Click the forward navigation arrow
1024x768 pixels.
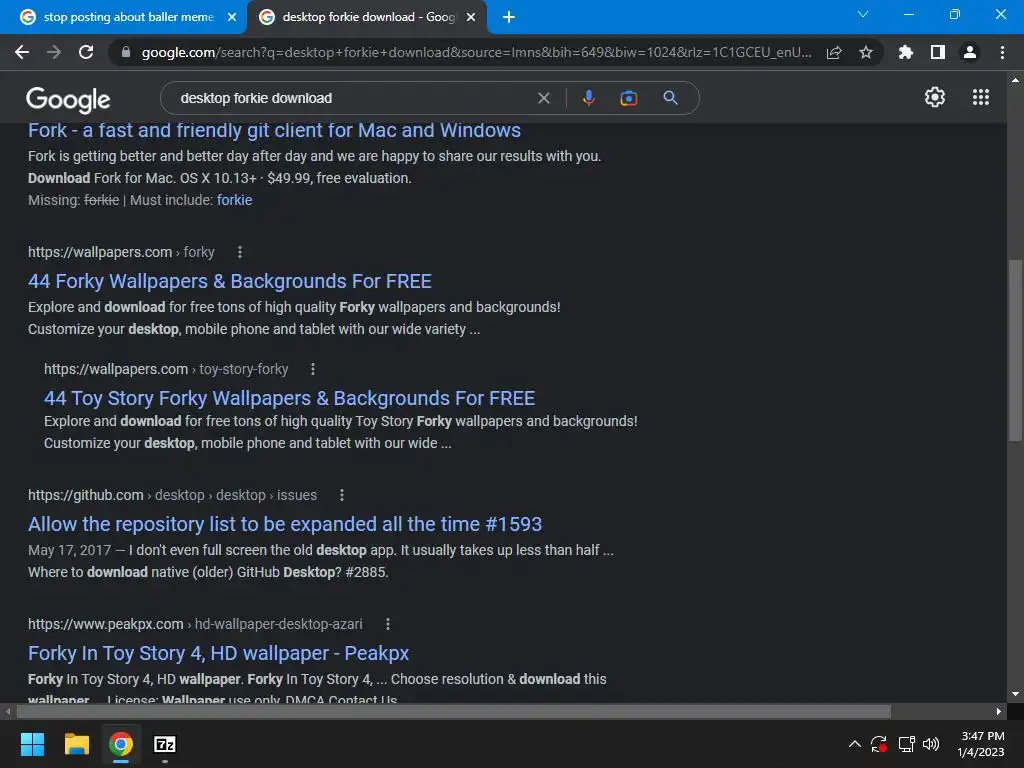(54, 52)
